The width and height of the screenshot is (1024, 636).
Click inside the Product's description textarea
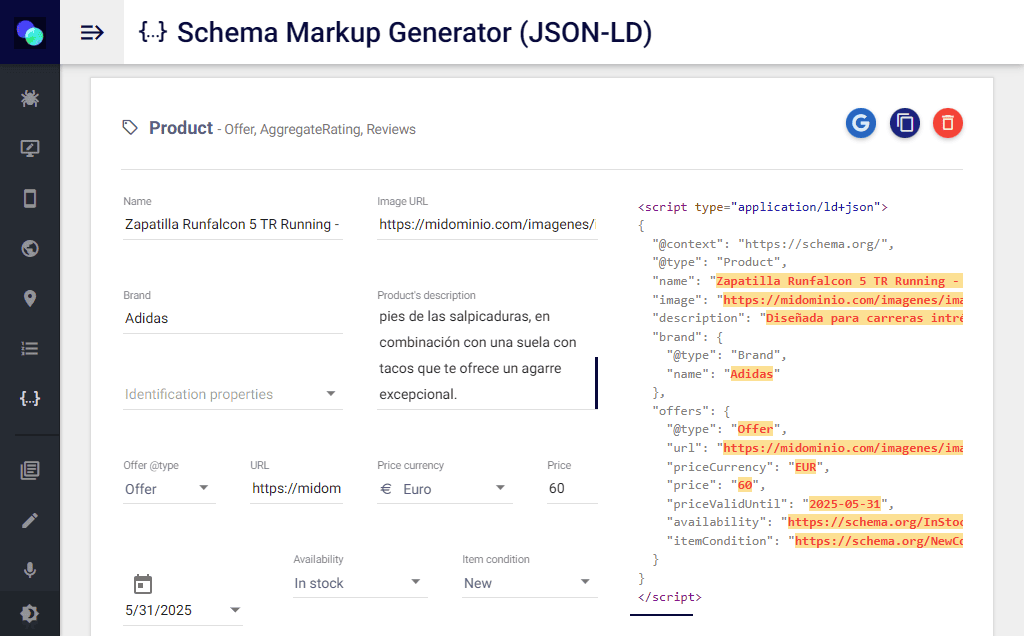click(485, 356)
